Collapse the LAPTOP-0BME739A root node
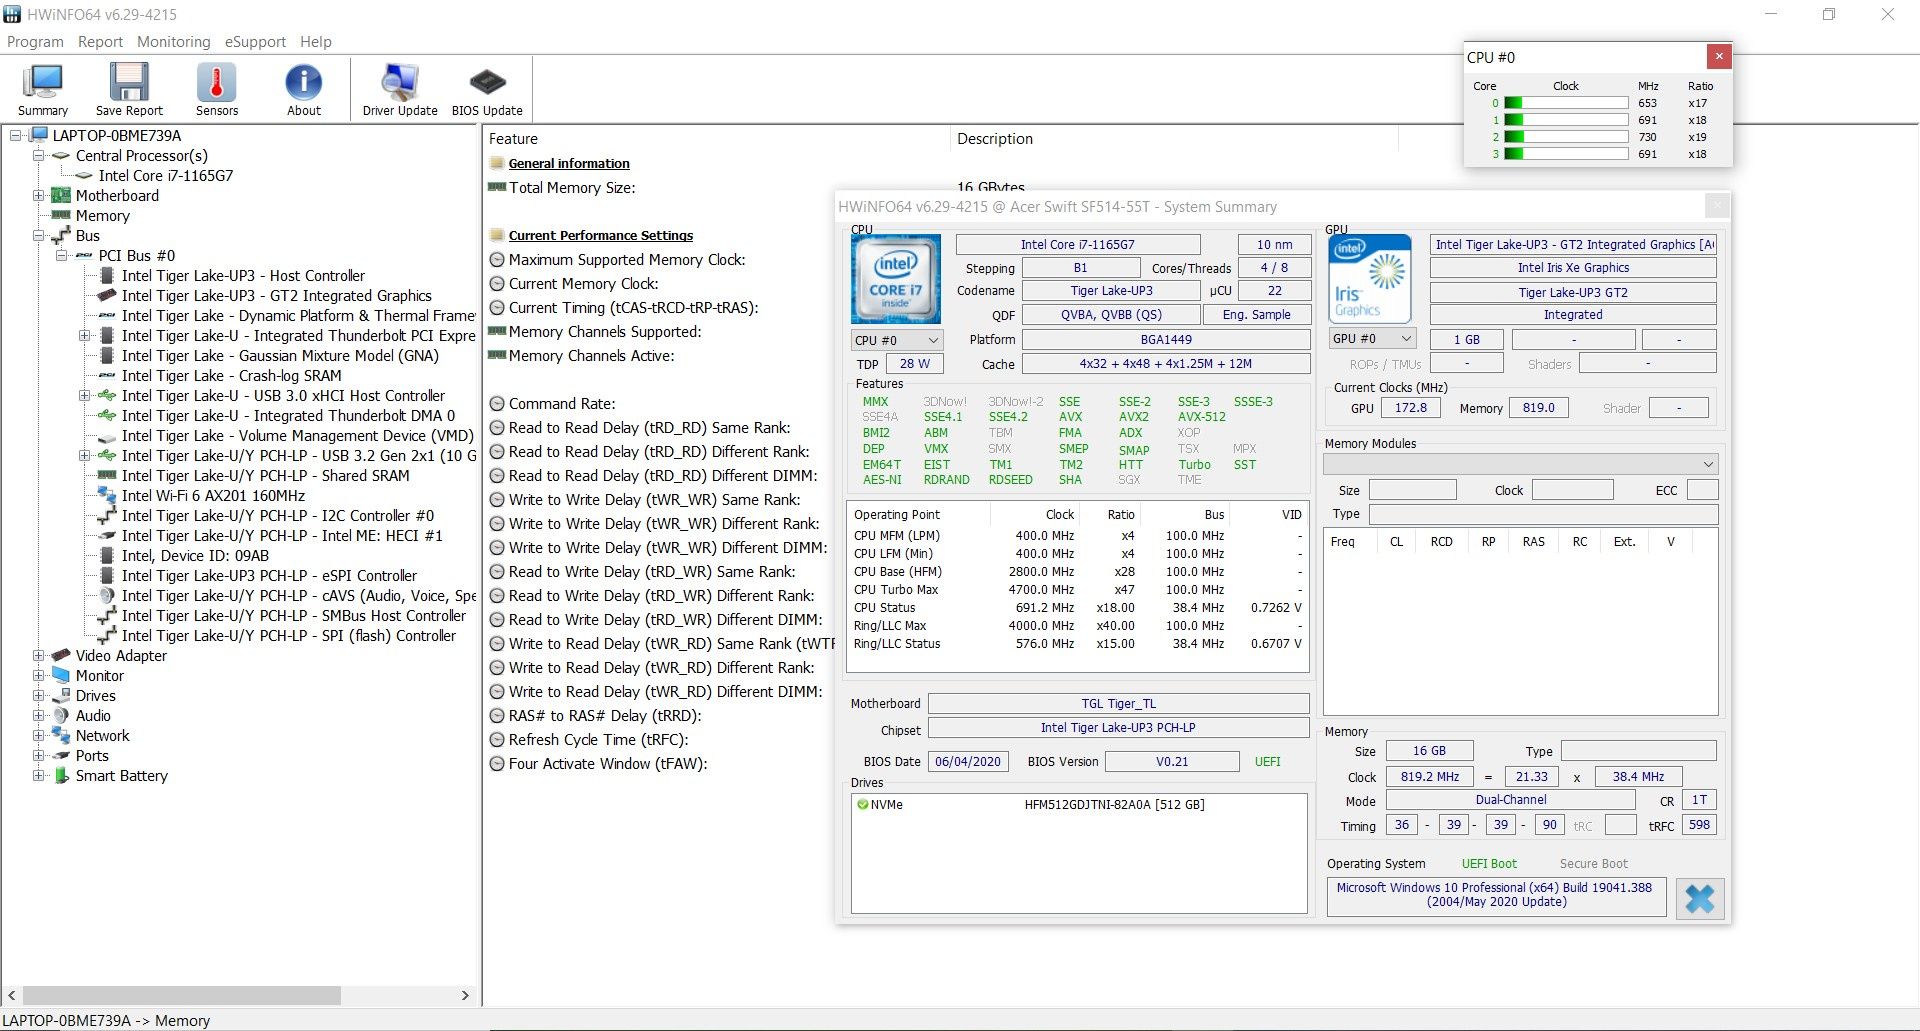This screenshot has width=1920, height=1031. coord(16,136)
